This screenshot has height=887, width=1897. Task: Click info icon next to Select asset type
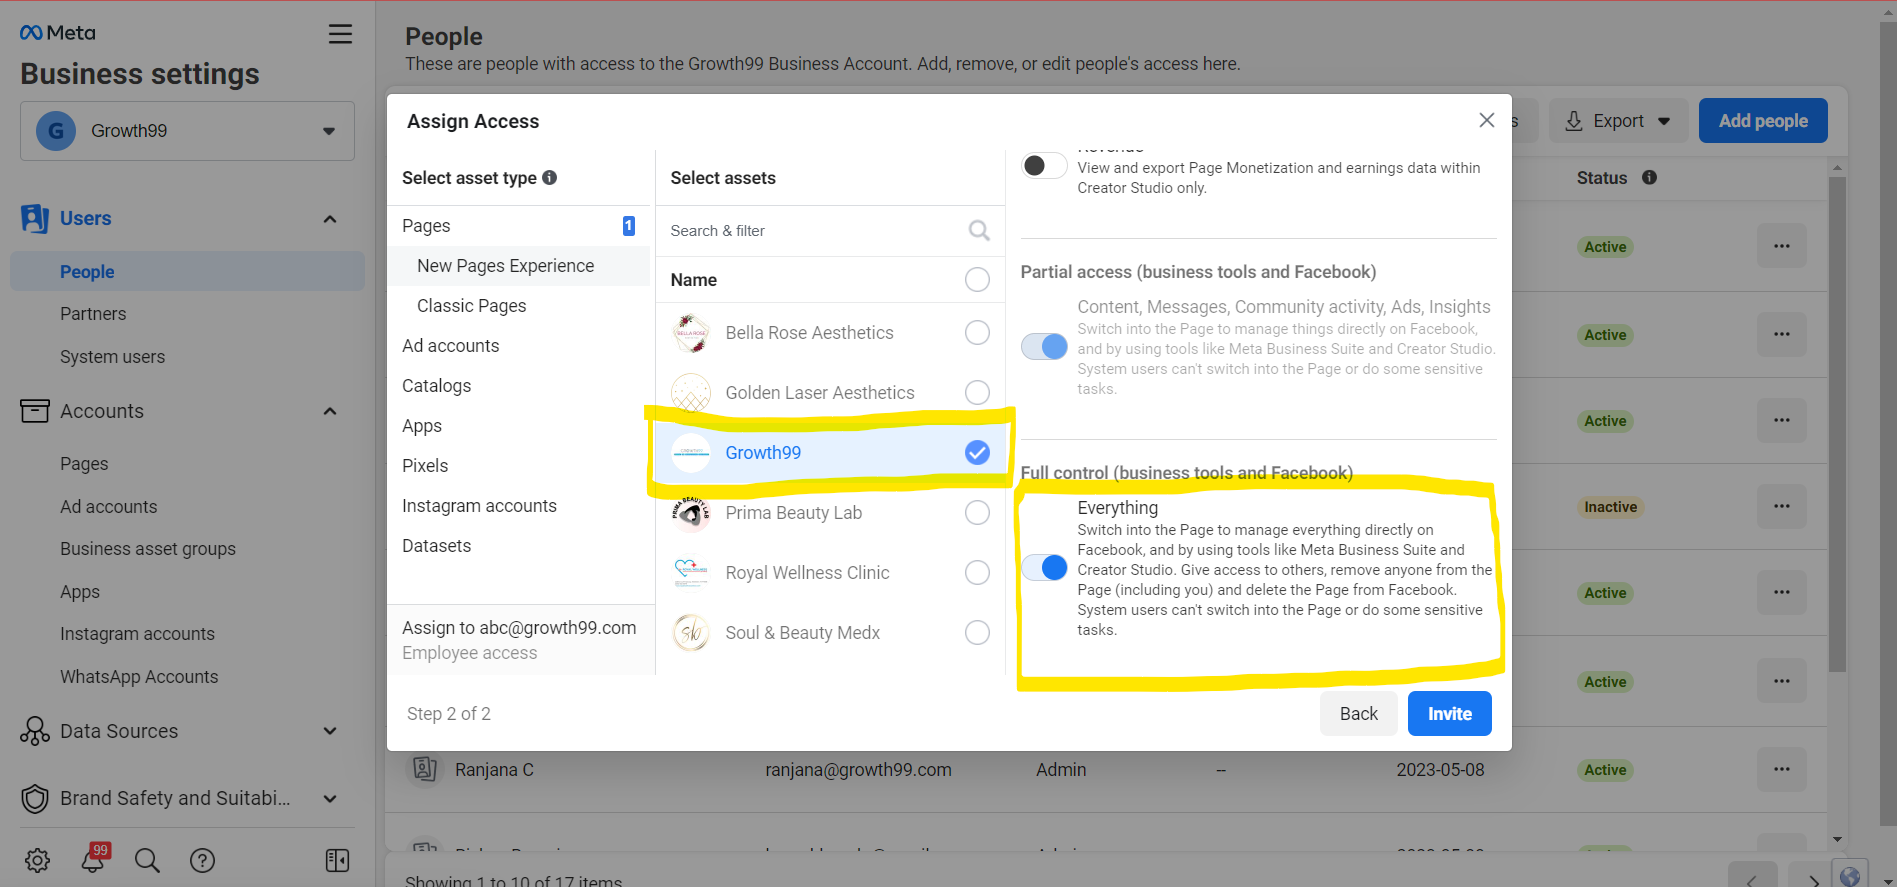549,177
